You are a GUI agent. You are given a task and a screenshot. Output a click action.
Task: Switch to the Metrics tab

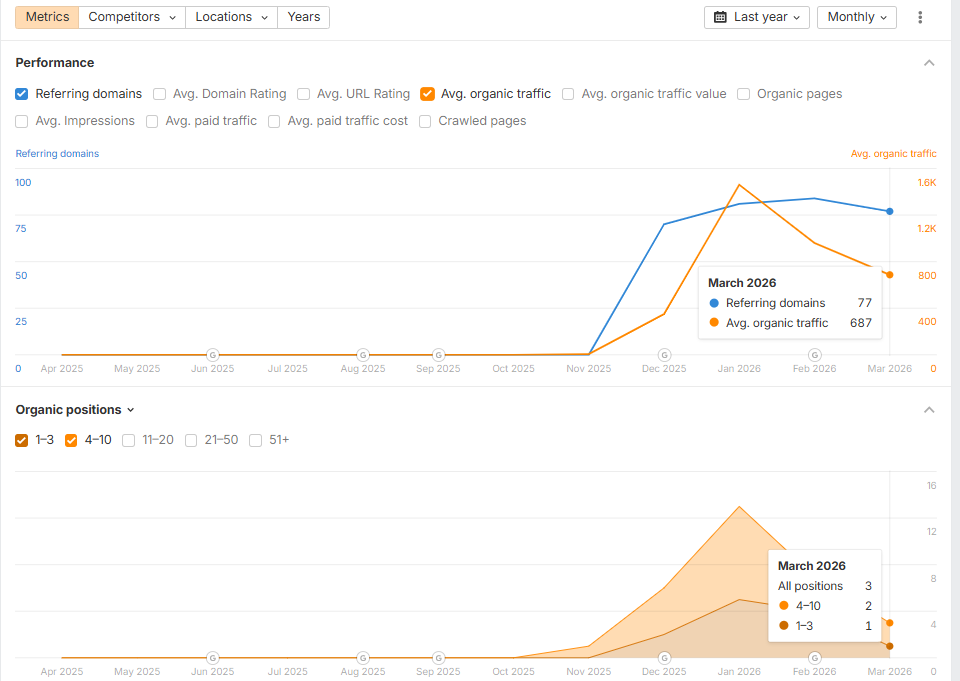47,17
